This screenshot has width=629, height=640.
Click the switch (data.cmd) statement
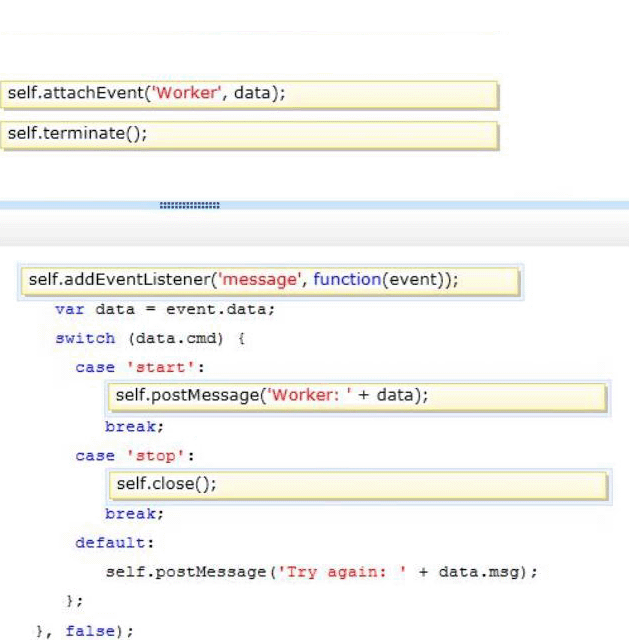150,338
